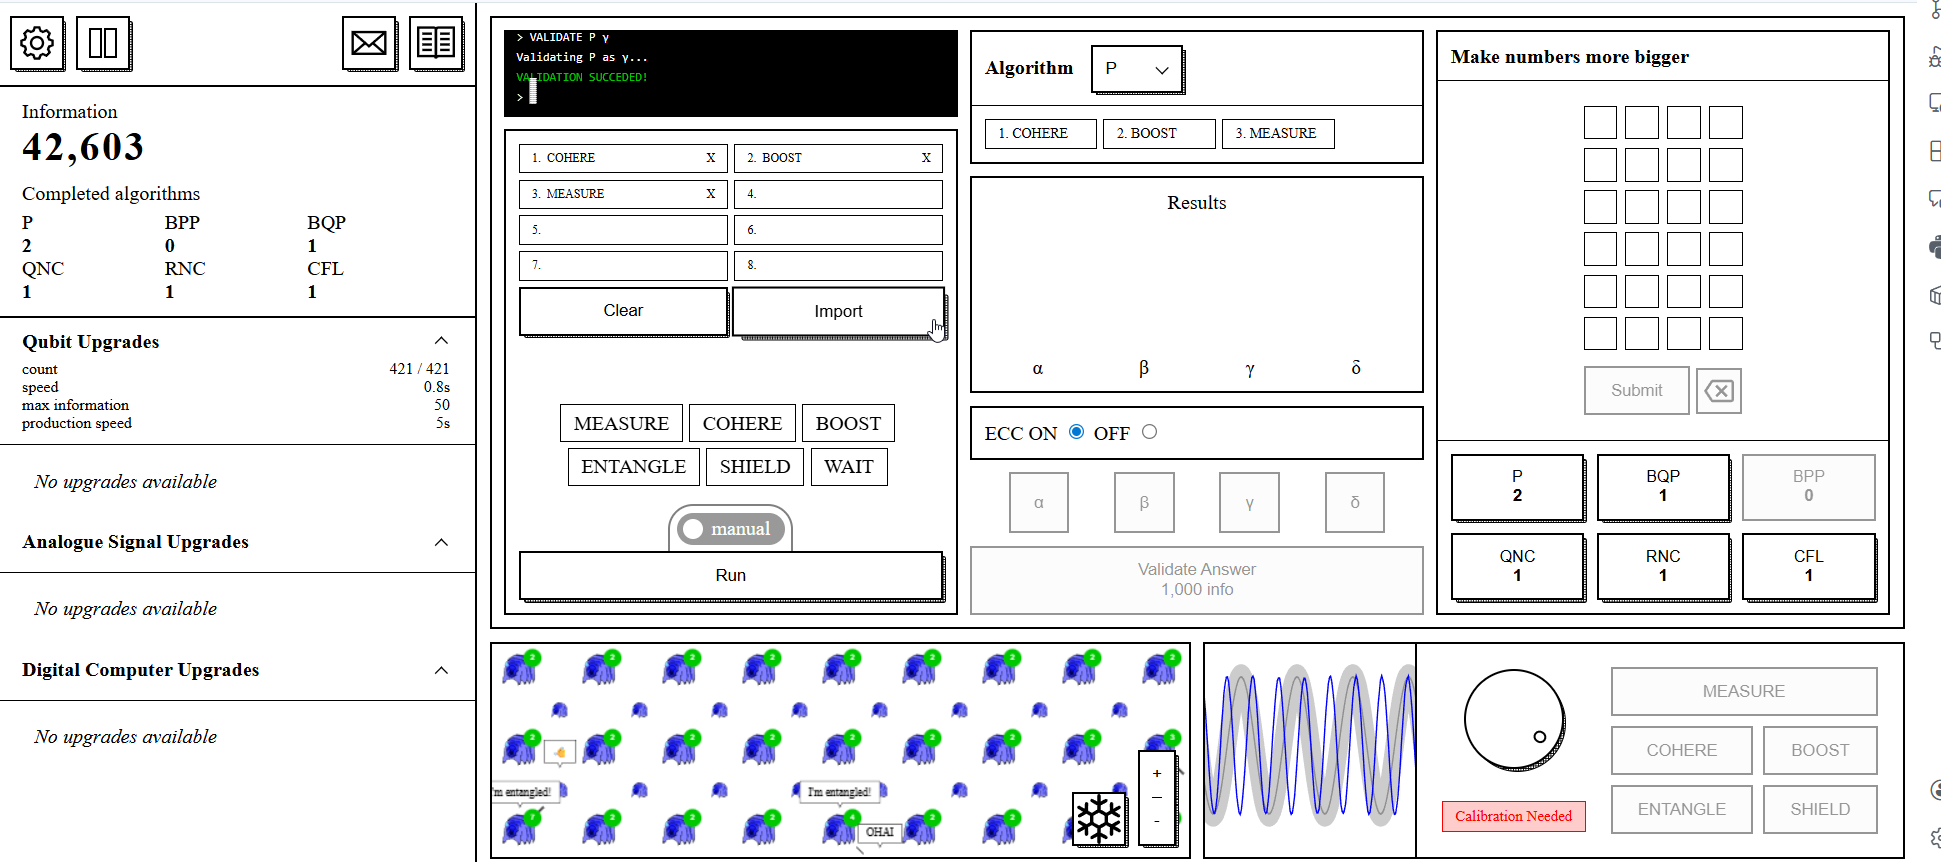
Task: Remove the COHERE step with its X
Action: [711, 158]
